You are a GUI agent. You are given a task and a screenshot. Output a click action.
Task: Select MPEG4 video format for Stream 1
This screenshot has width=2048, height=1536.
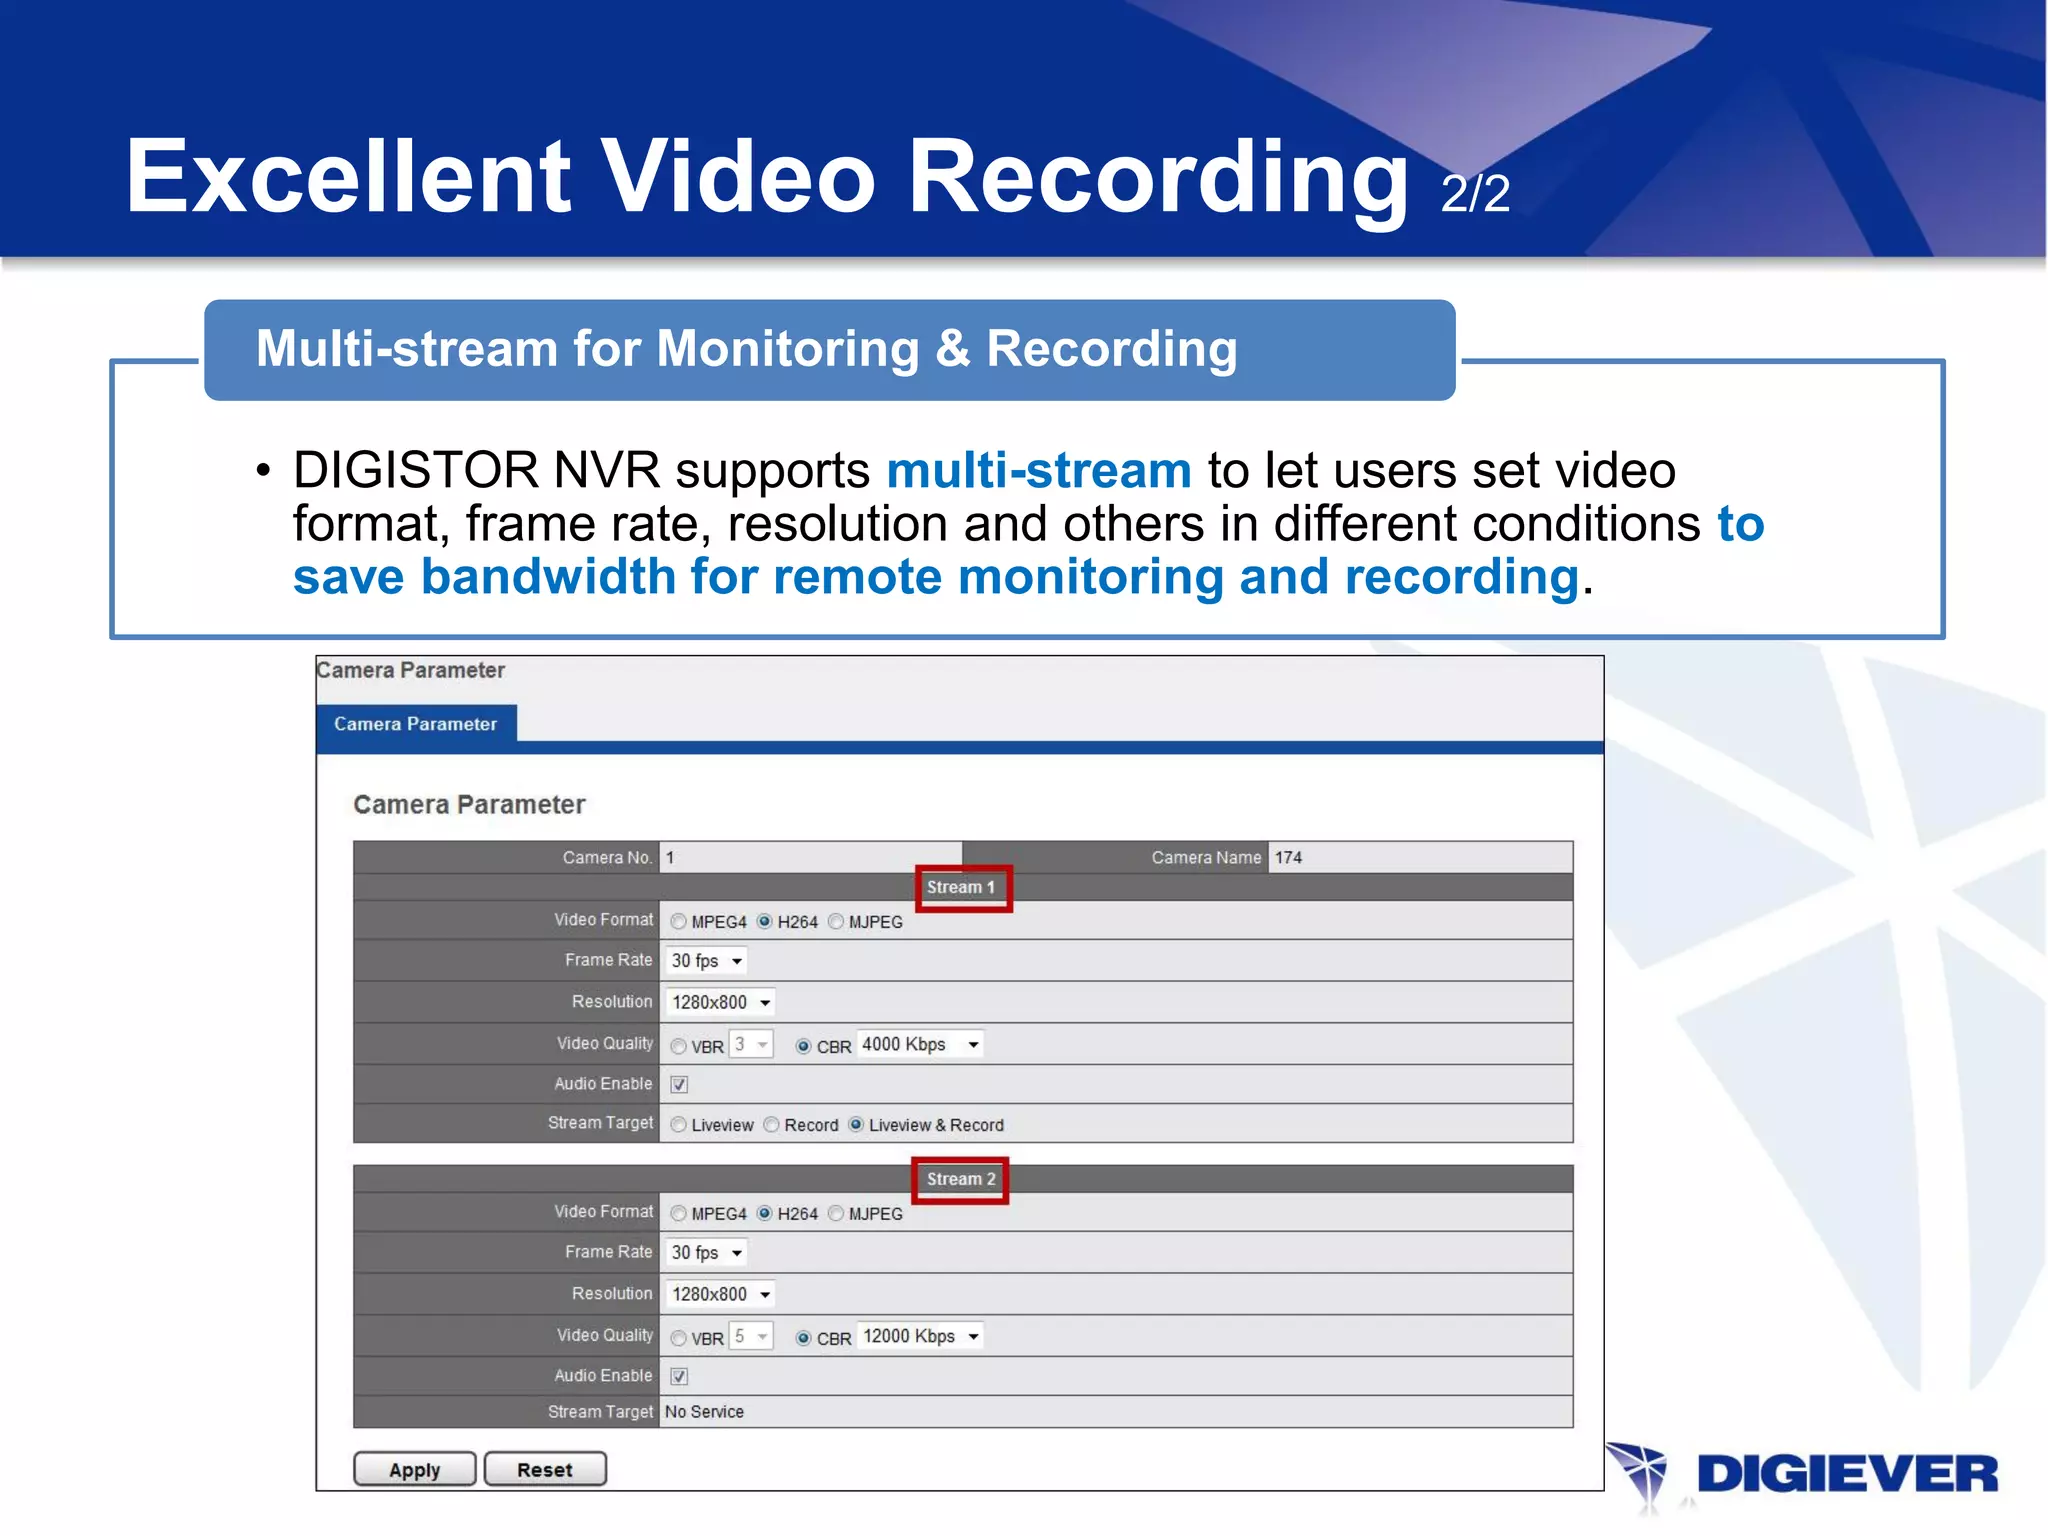point(679,921)
